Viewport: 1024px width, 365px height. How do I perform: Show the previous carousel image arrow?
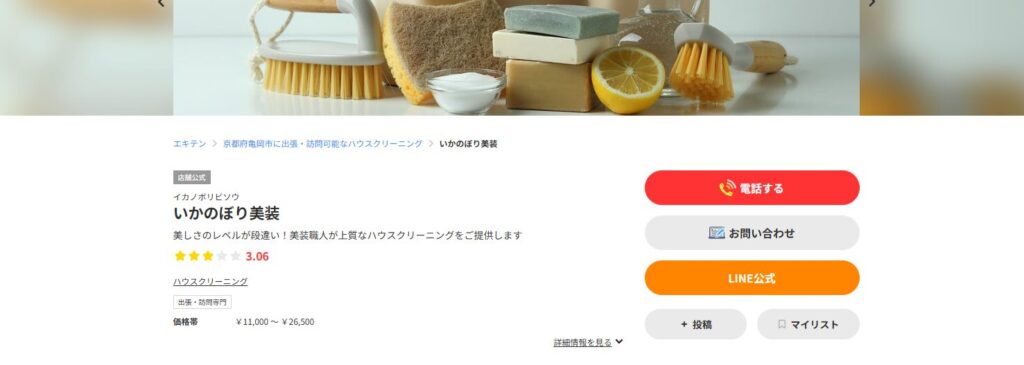click(161, 3)
